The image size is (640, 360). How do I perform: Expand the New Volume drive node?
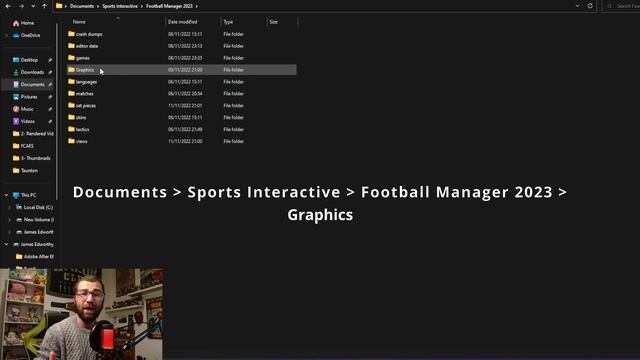pyautogui.click(x=9, y=220)
